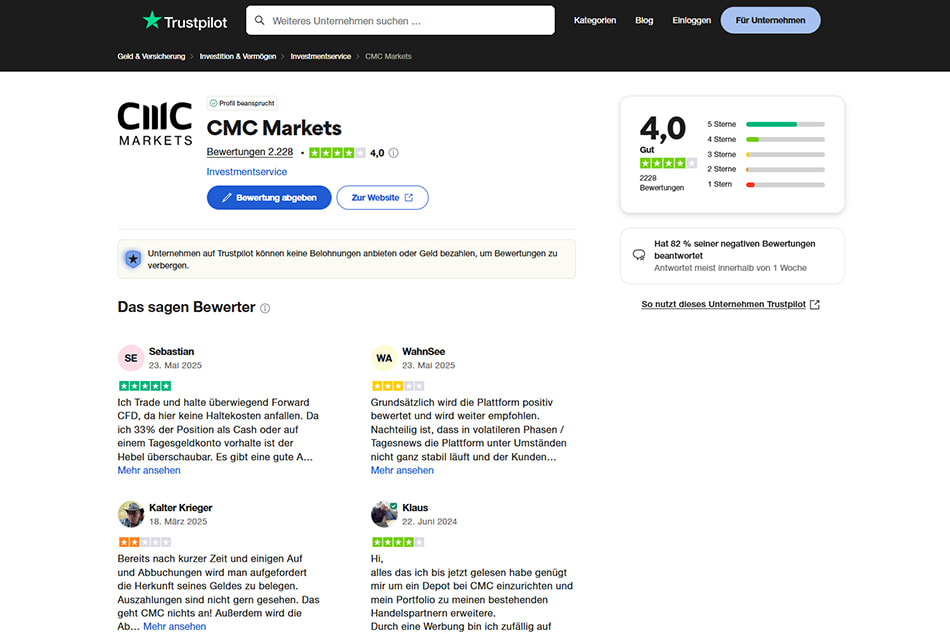
Task: Click the speech bubble reply icon
Action: click(639, 255)
